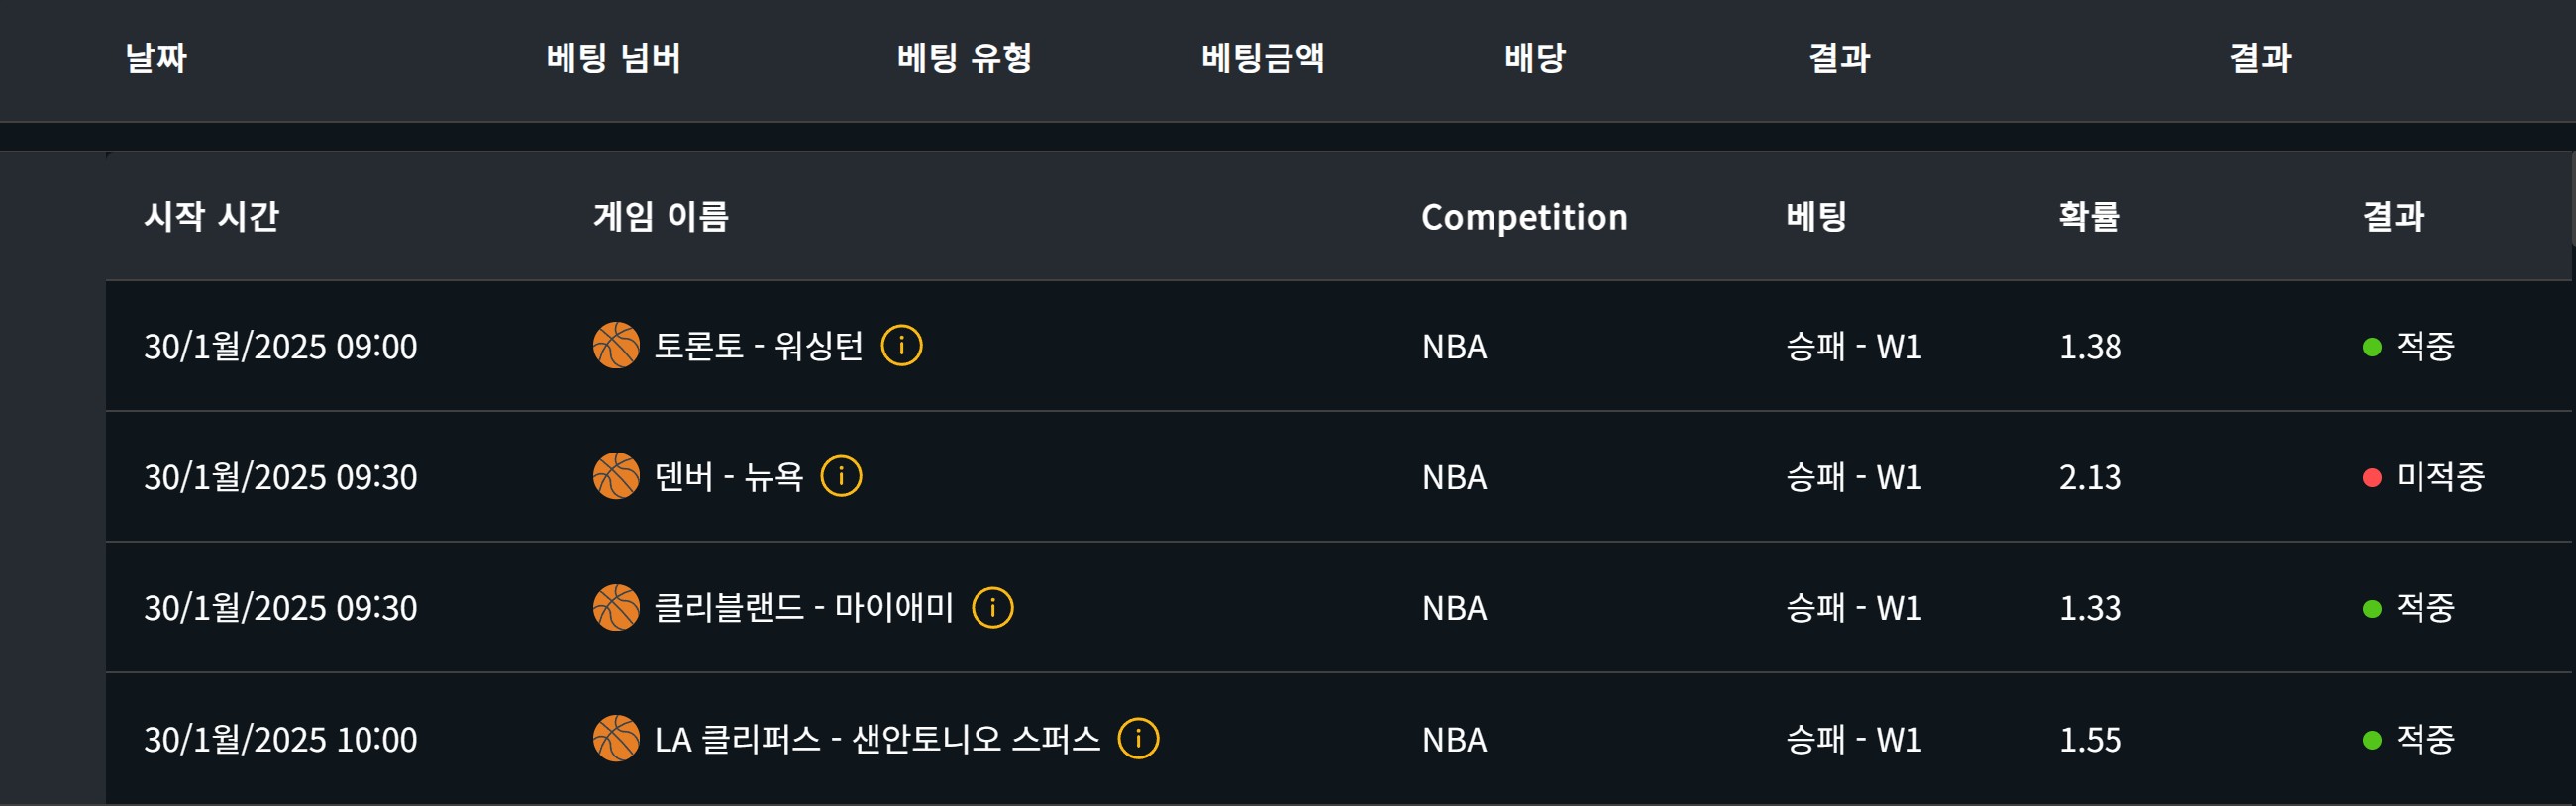Open info icon beside 덴버 - 뉴욕

click(841, 476)
